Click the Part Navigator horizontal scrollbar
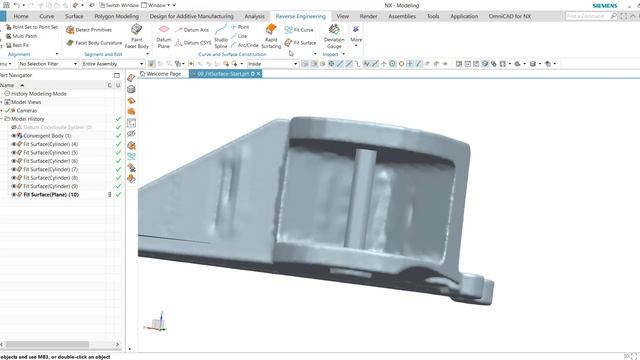 point(47,344)
